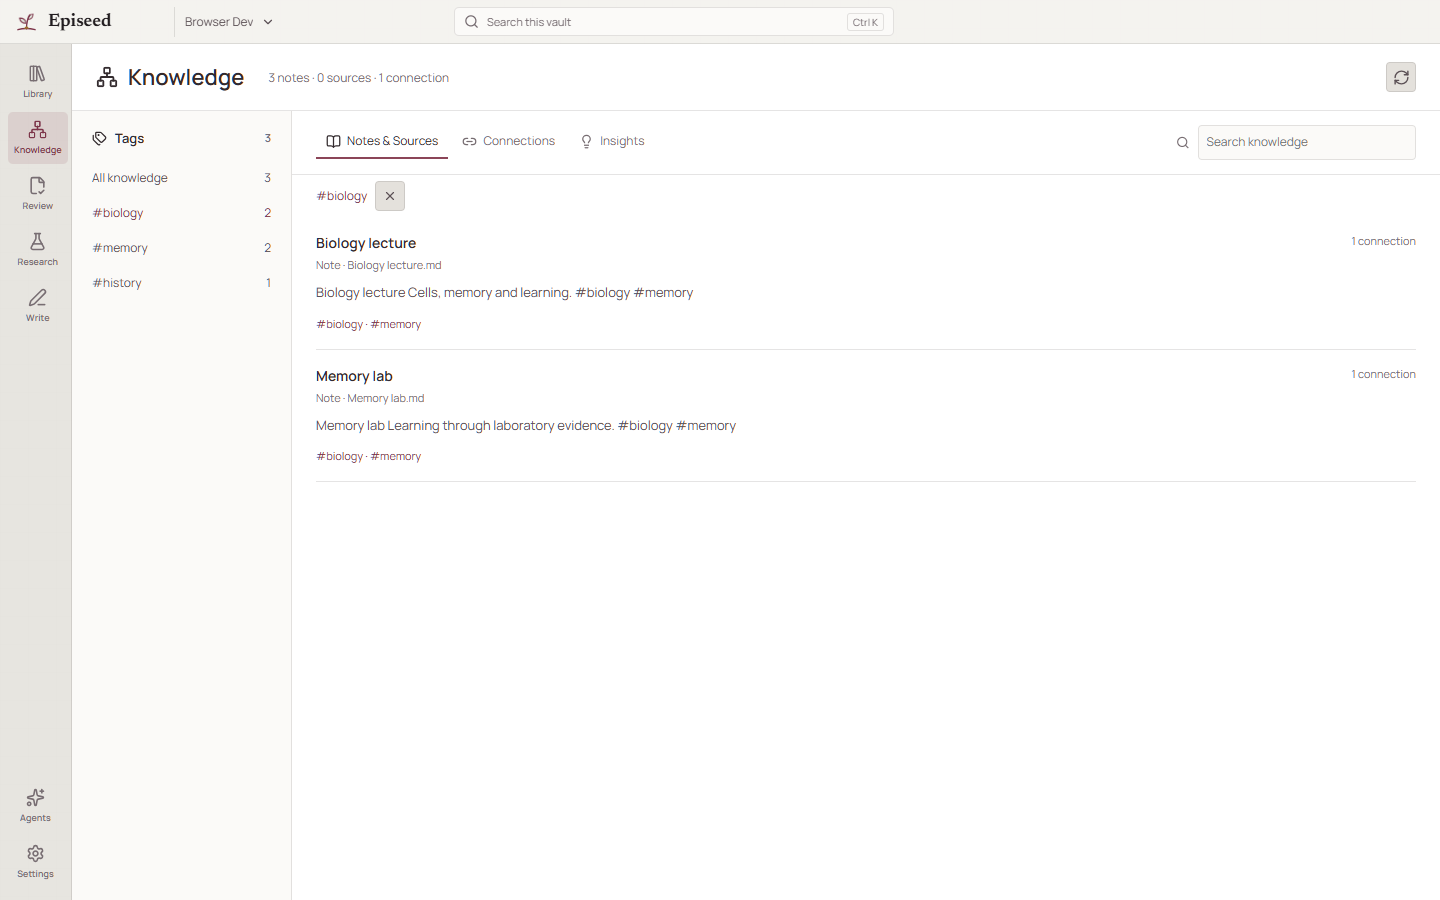Click the vault summary '3 notes · 0 sources'
1440x900 pixels.
pos(319,78)
